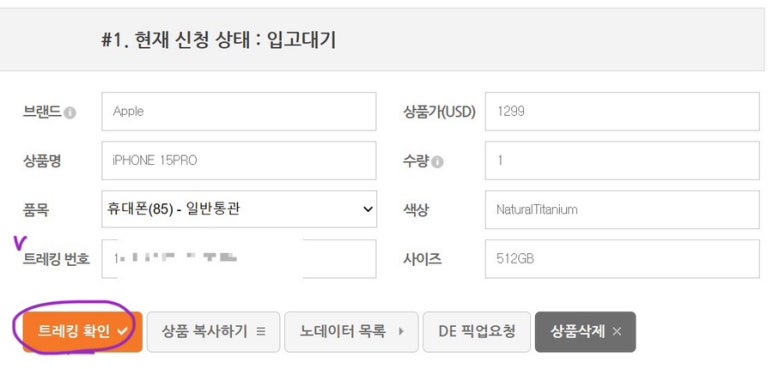The width and height of the screenshot is (773, 369).
Task: Click the DE 픽업요청 button
Action: (x=476, y=332)
